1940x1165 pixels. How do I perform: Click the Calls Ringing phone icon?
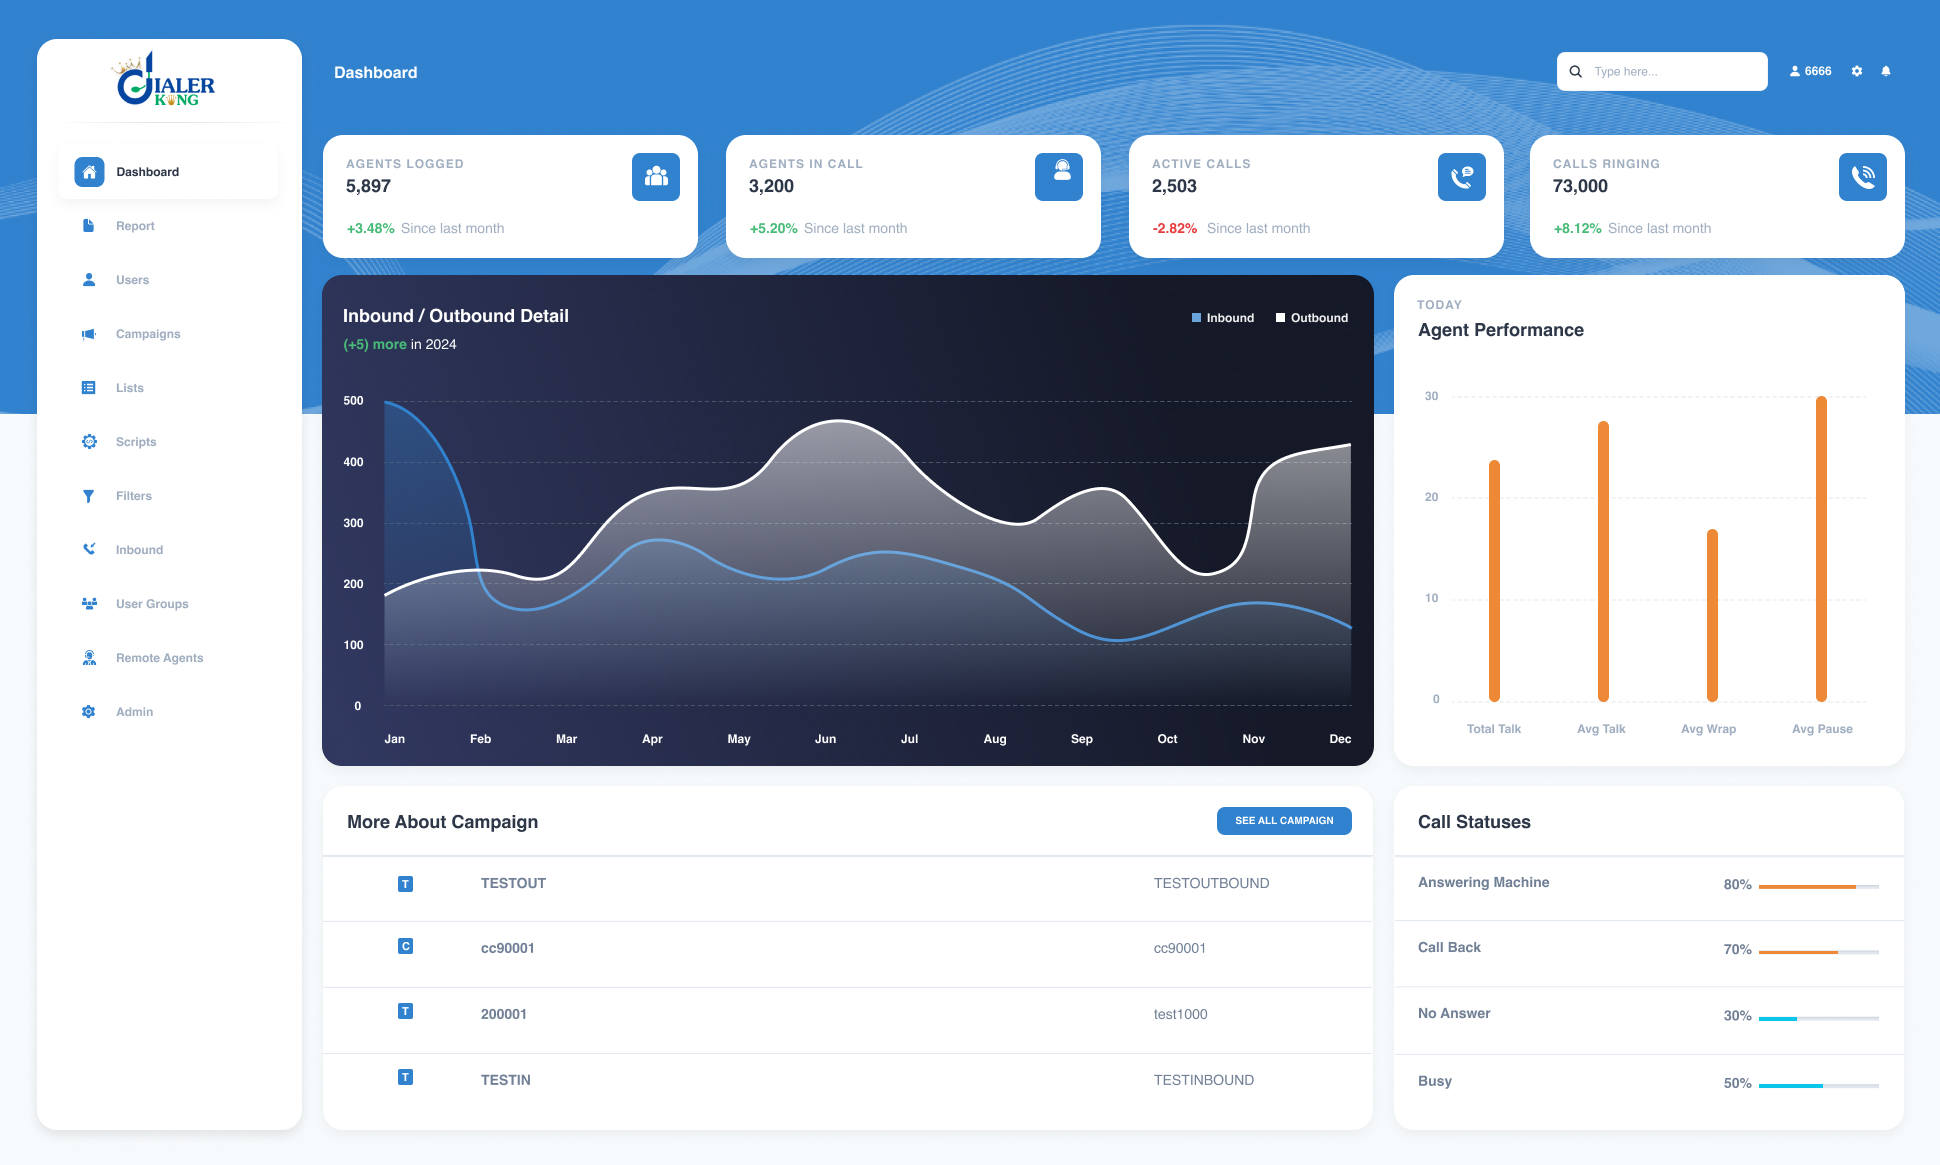coord(1862,176)
